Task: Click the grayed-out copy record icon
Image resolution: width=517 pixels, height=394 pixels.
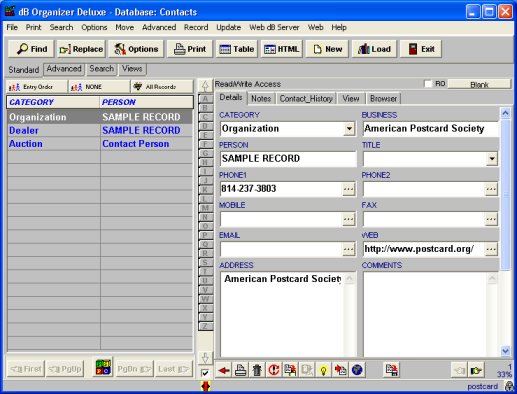Action: point(307,370)
